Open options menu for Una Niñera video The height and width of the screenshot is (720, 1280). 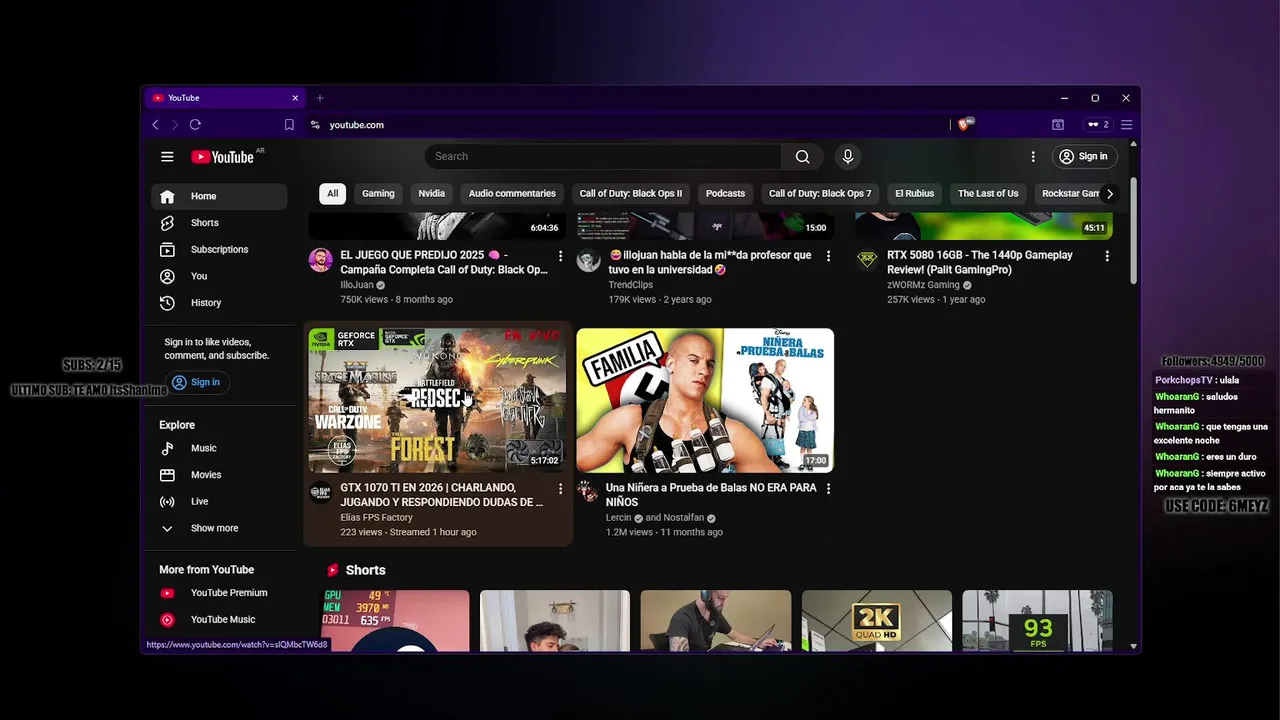pyautogui.click(x=828, y=489)
